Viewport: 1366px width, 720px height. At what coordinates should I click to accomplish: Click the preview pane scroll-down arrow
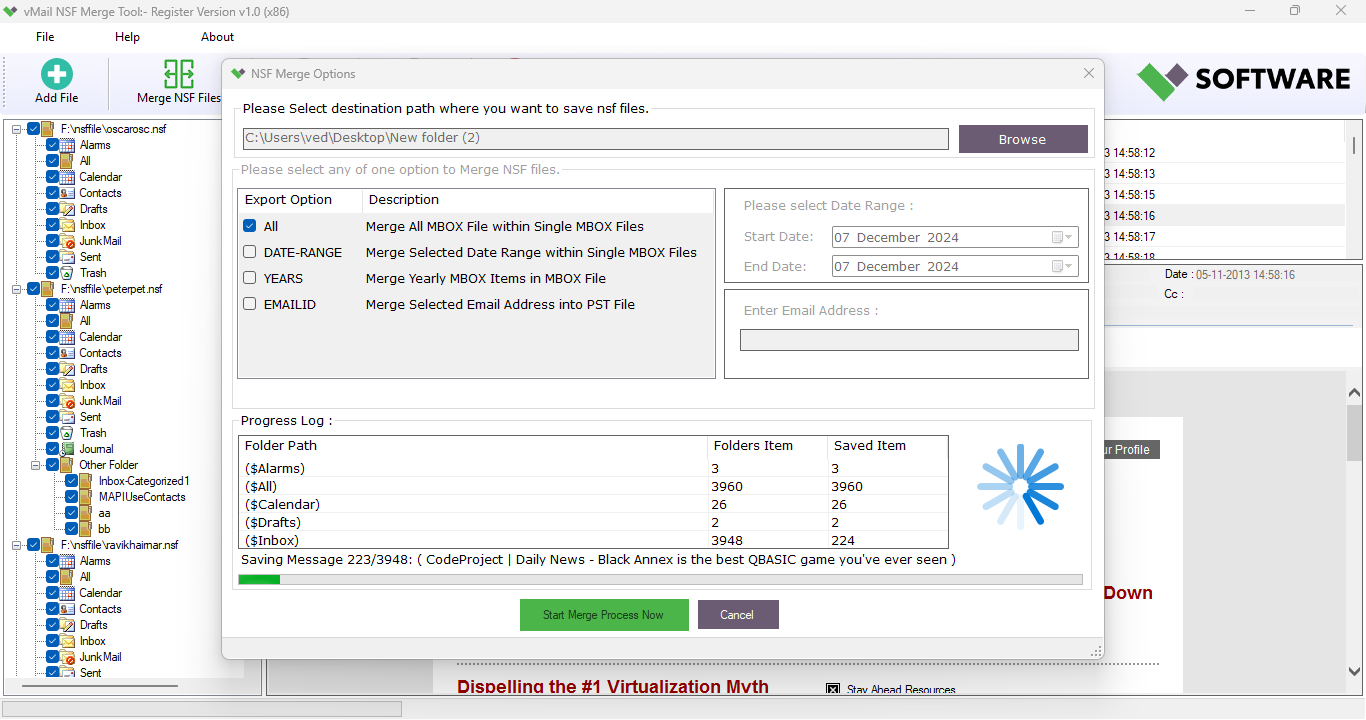coord(1354,671)
